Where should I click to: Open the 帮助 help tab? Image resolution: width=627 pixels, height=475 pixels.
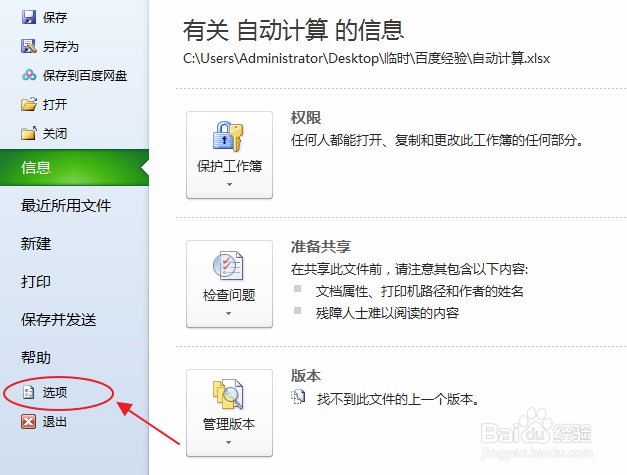(x=36, y=357)
